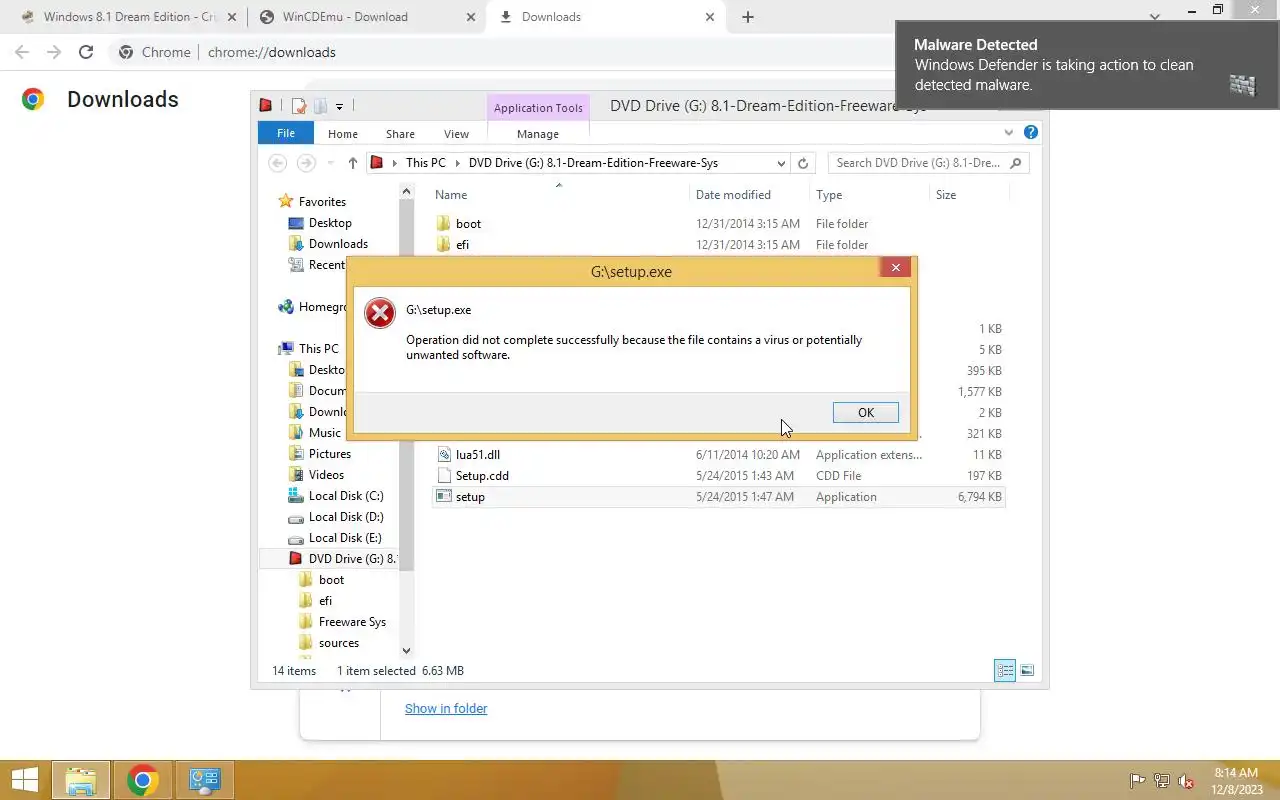Click the search magnifier icon in Explorer

coord(1016,163)
